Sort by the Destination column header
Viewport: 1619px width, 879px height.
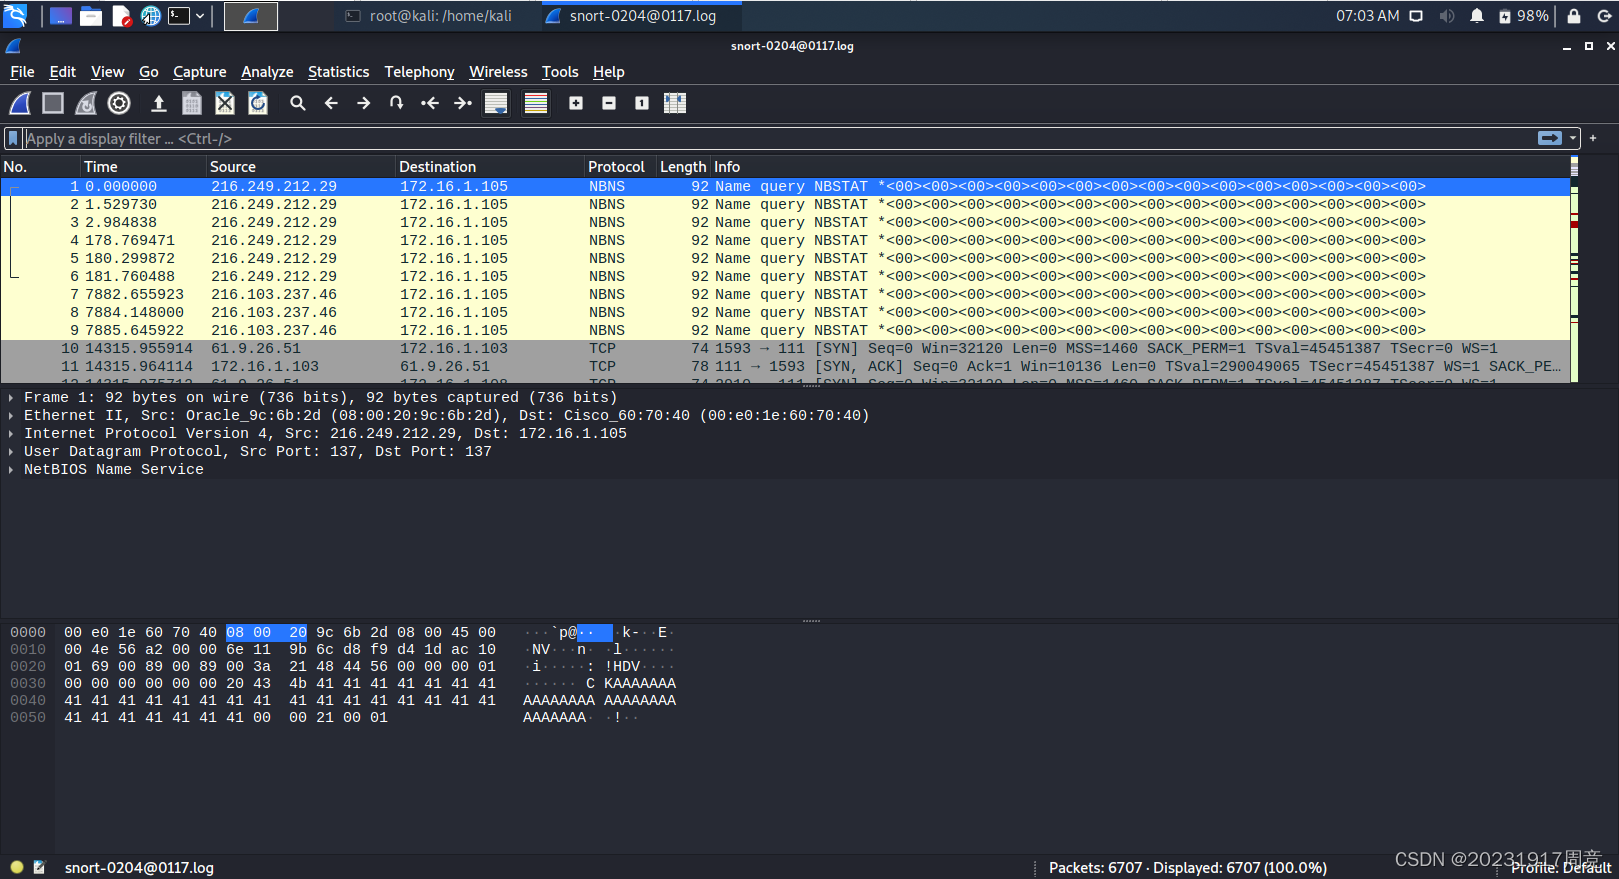tap(490, 167)
